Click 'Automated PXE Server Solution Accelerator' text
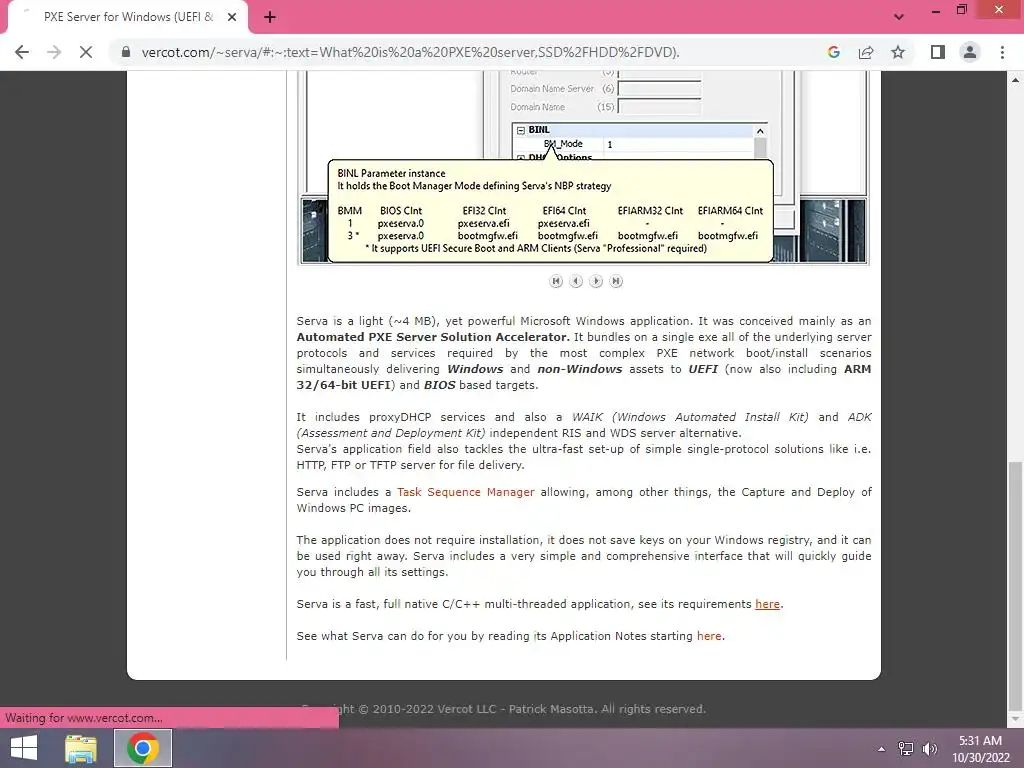 point(434,337)
